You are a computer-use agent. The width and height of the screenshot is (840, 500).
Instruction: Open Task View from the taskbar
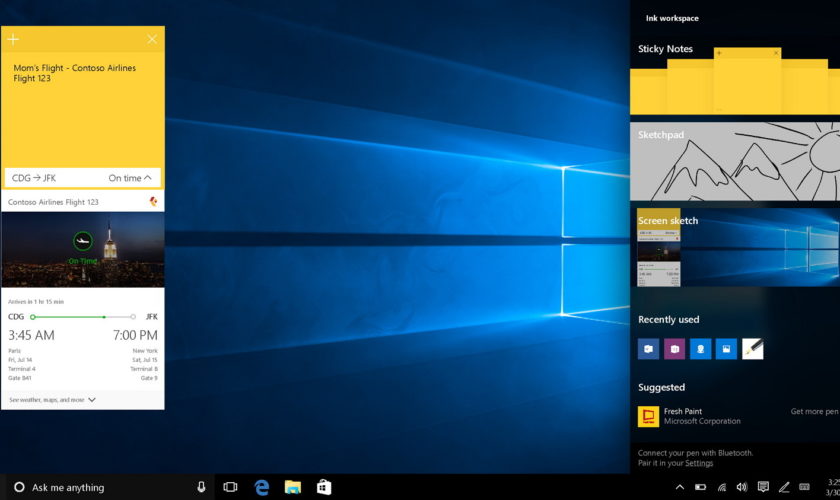230,487
